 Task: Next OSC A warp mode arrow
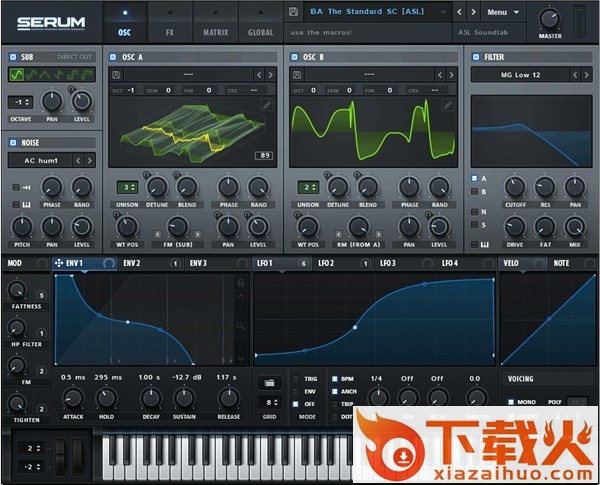pos(198,234)
